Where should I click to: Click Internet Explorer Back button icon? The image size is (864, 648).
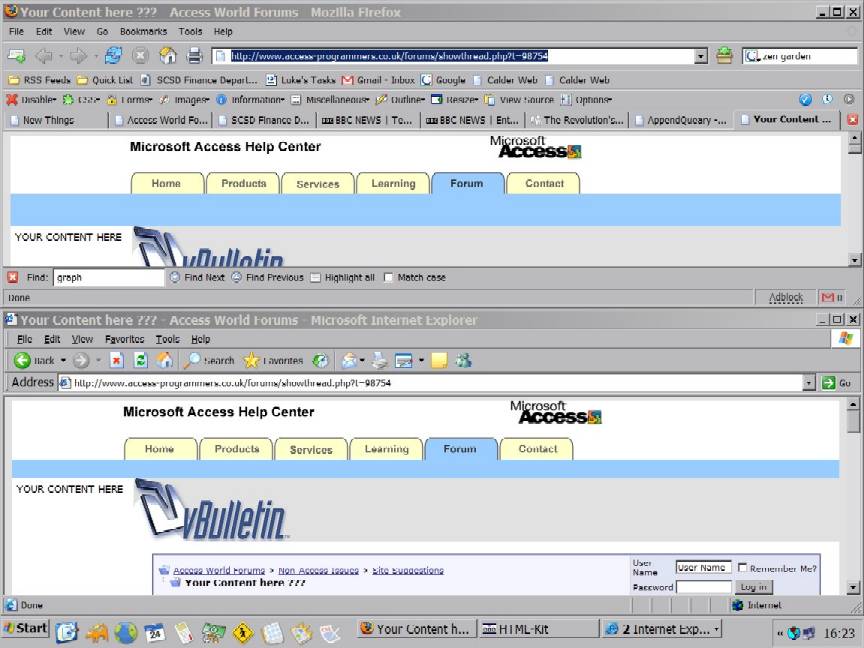[22, 360]
